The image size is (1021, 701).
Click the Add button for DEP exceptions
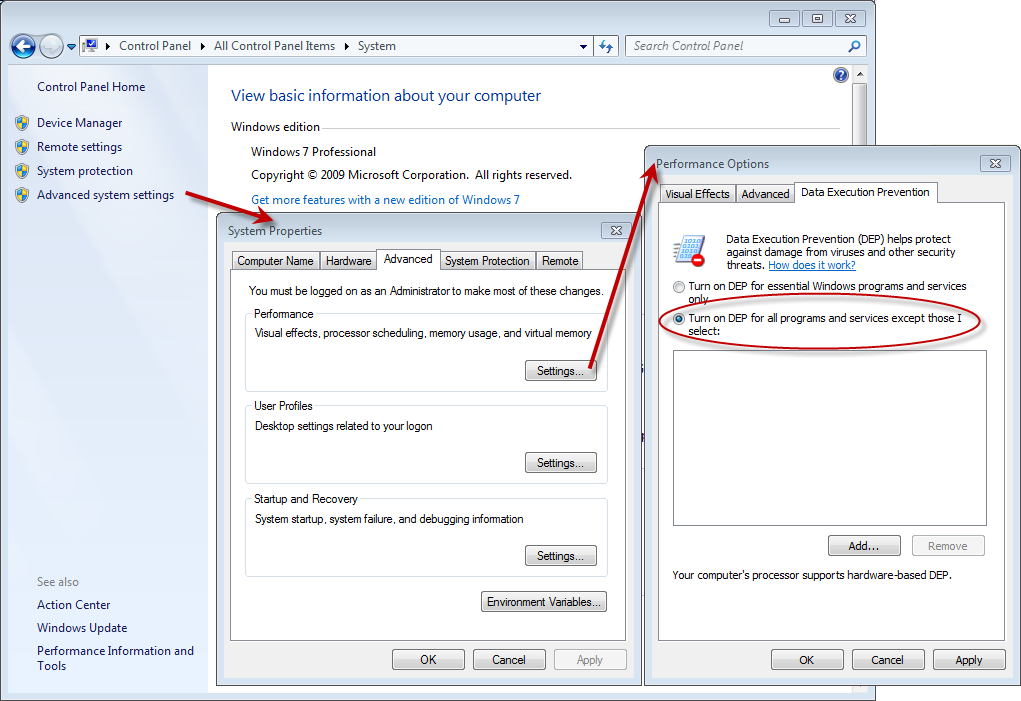[864, 546]
